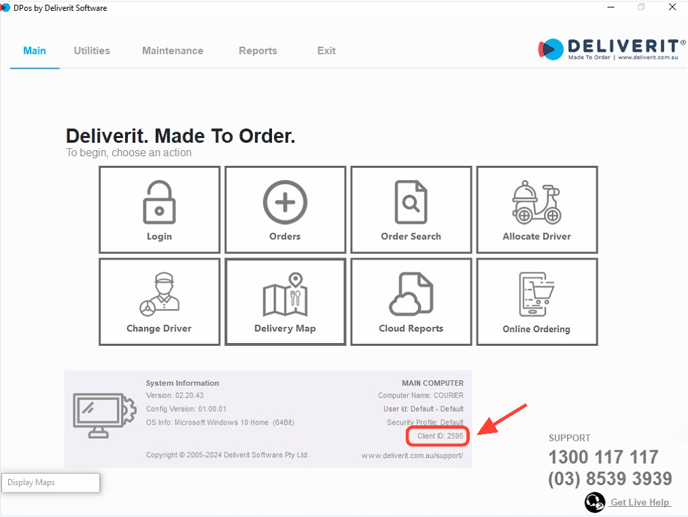Viewport: 688px width, 517px height.
Task: Open the Order Search document tile
Action: (411, 209)
